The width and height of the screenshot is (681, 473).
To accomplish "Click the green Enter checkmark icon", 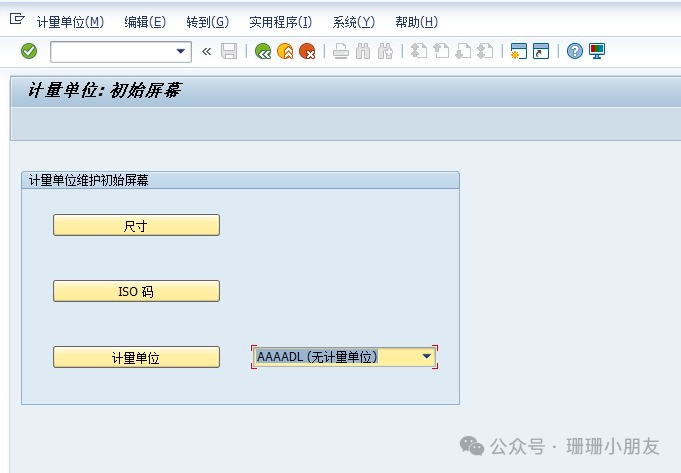I will click(x=29, y=51).
